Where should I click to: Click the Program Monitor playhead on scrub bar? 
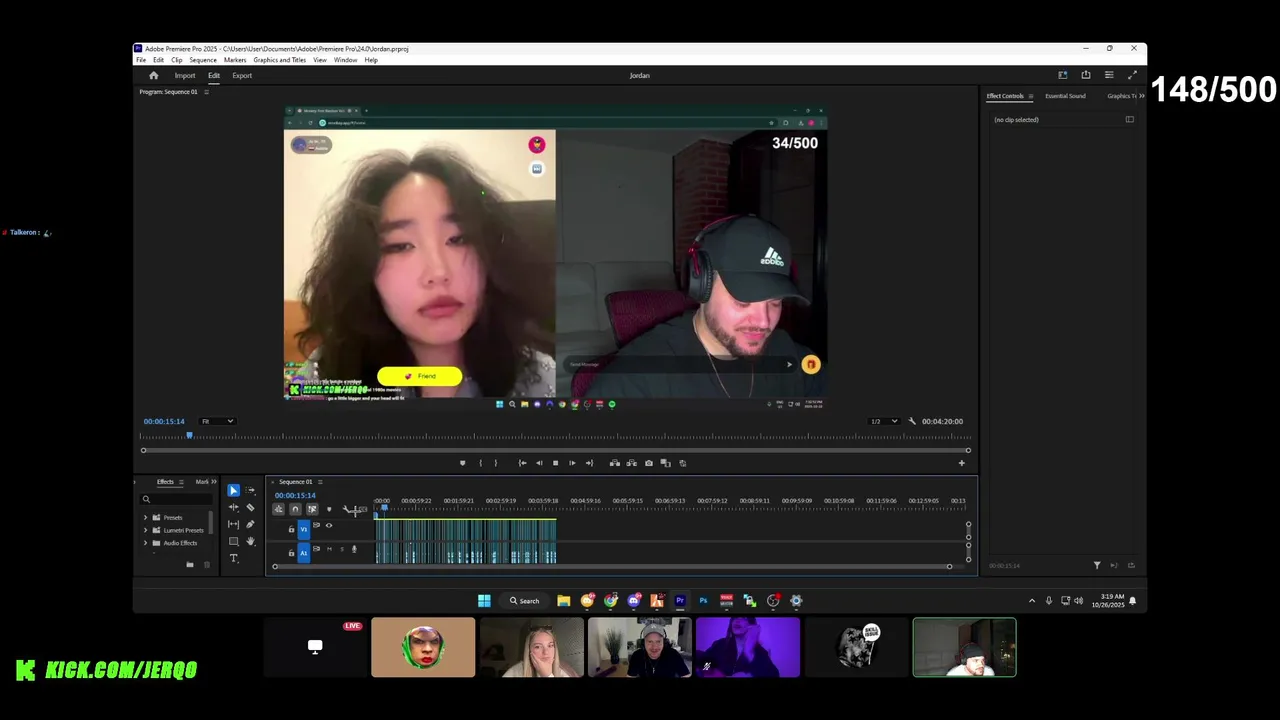click(189, 435)
